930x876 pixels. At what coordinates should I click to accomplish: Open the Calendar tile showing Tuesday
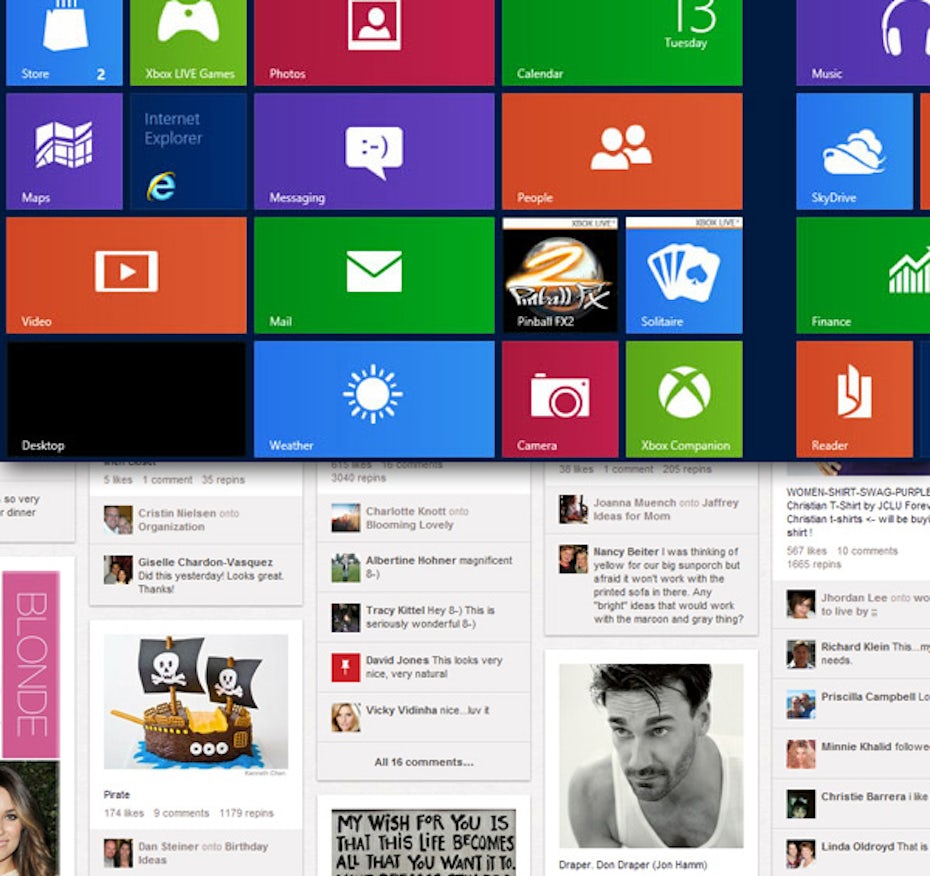621,42
